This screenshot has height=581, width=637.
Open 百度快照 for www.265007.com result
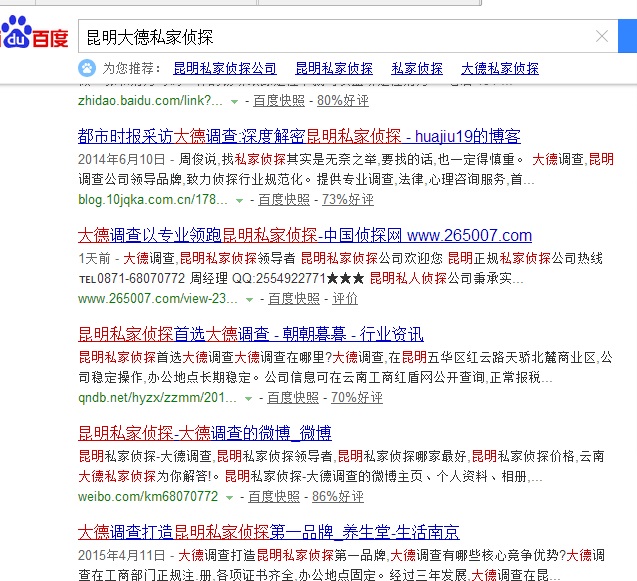click(x=294, y=299)
